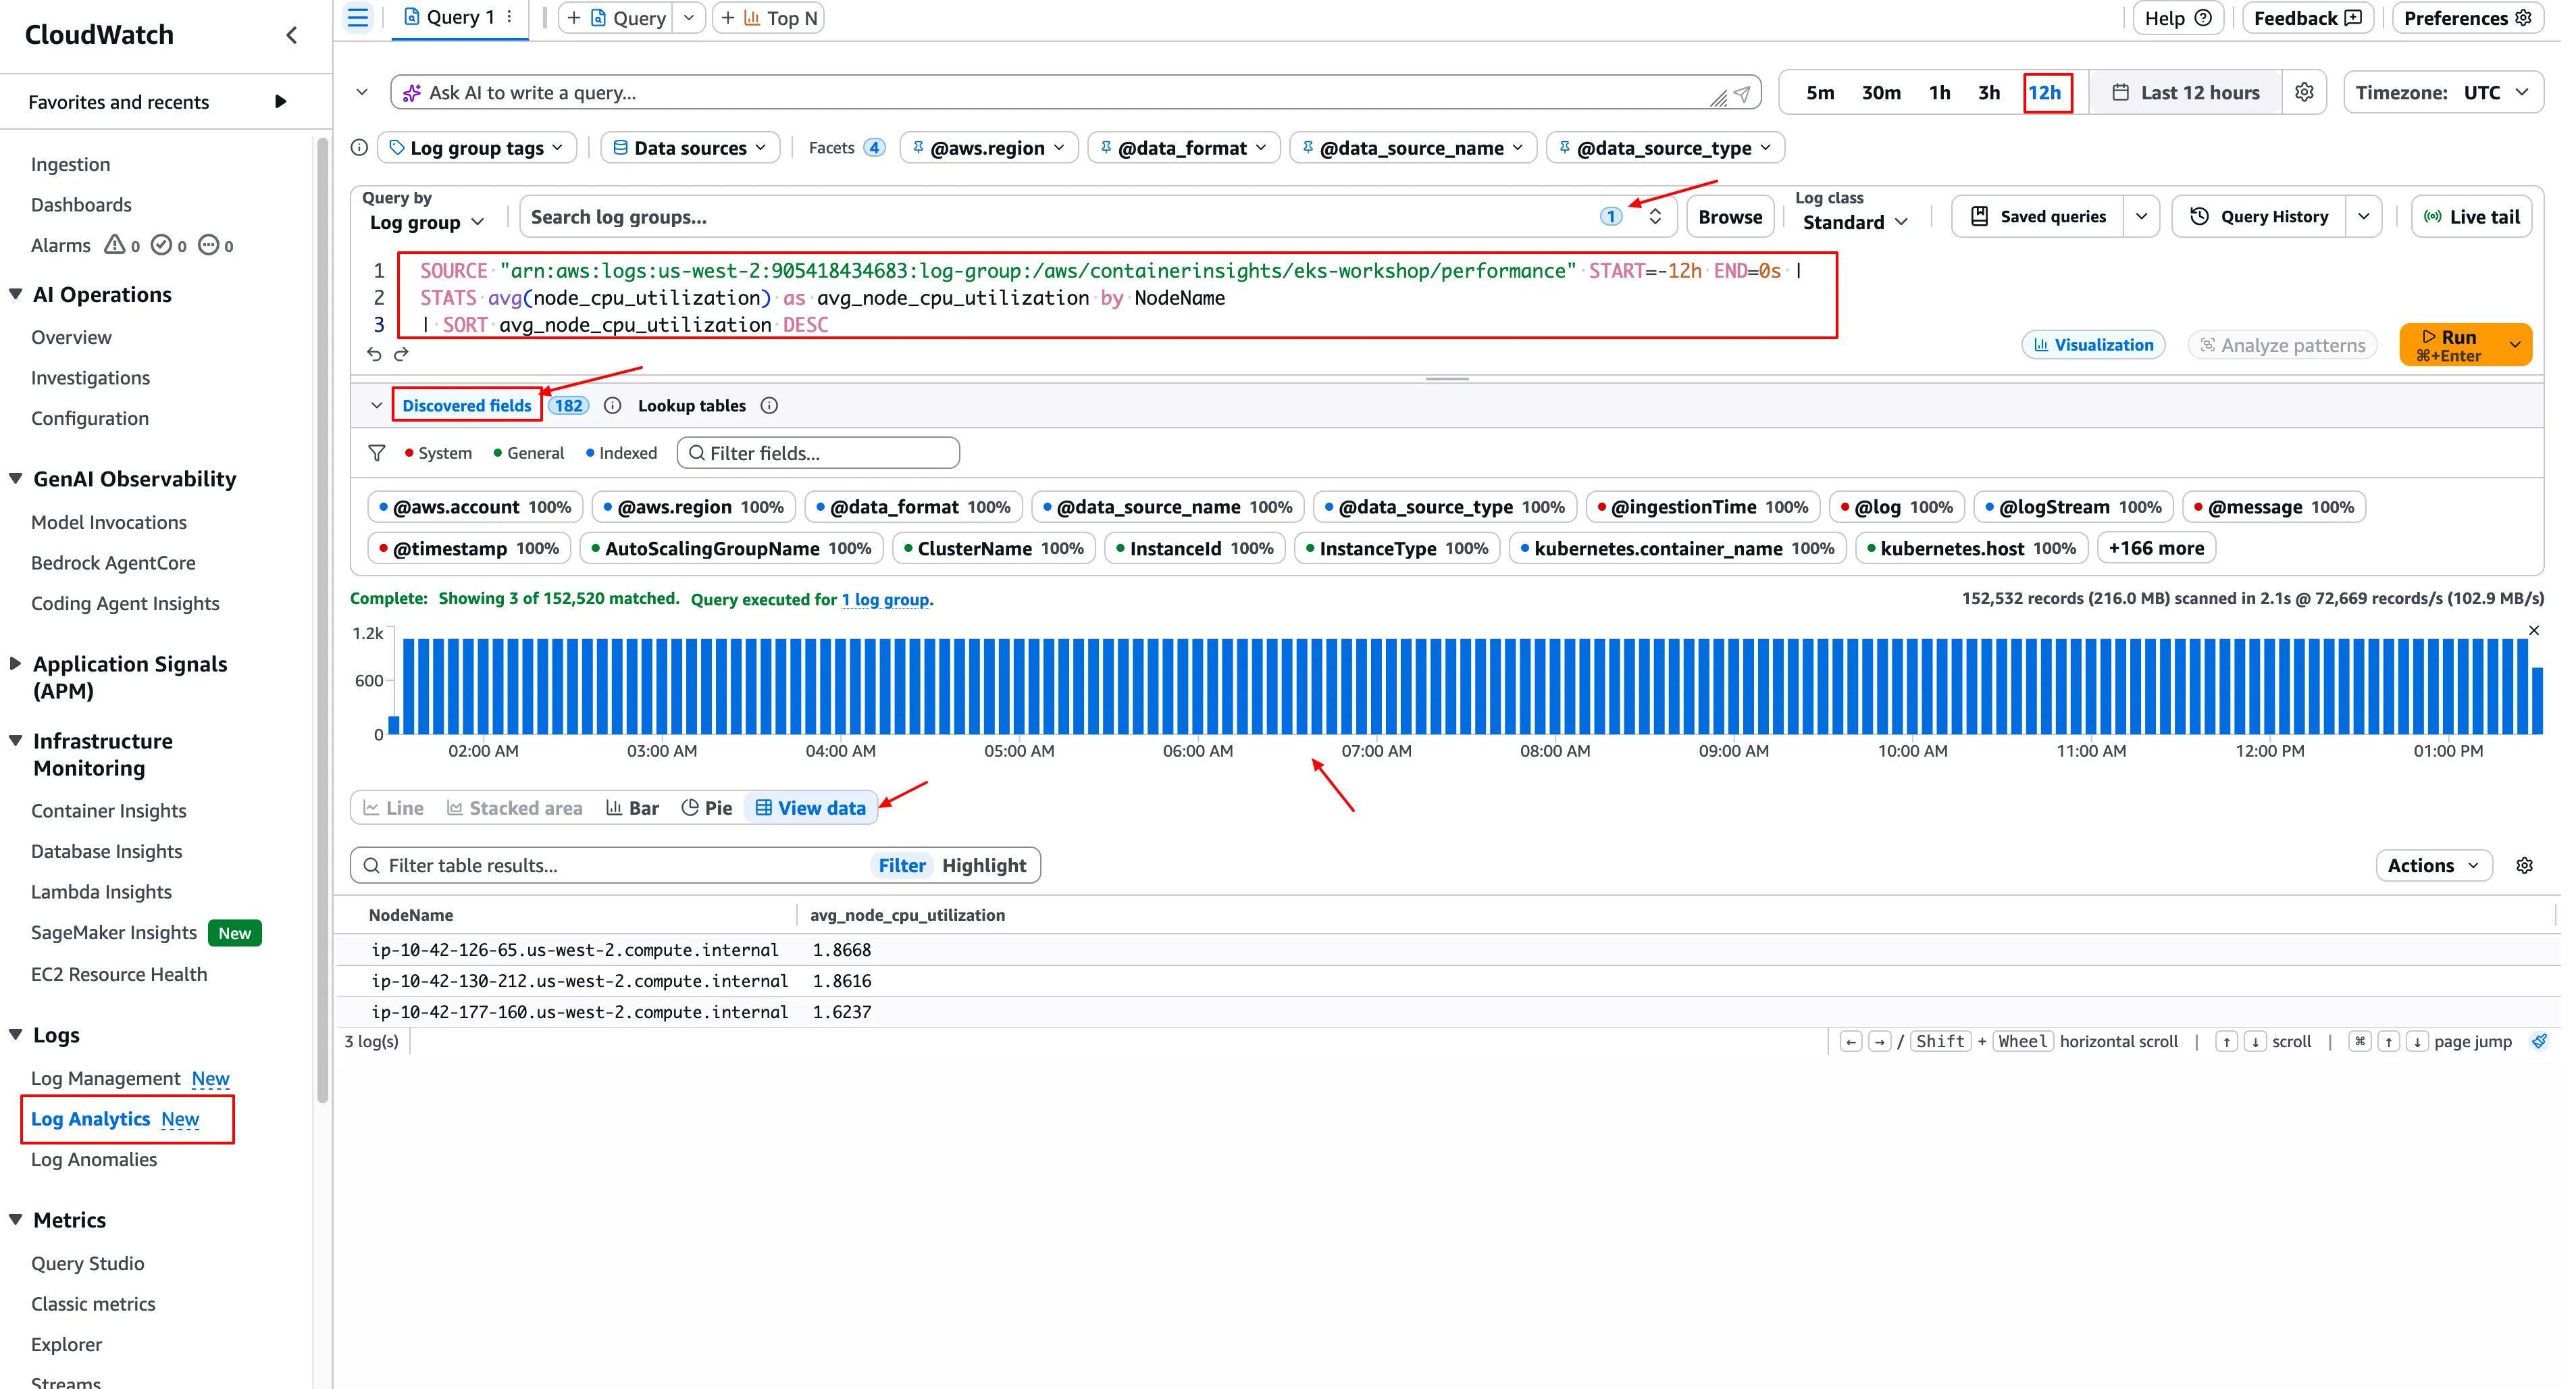Open time range settings gear
Viewport: 2576px width, 1389px height.
(2305, 92)
